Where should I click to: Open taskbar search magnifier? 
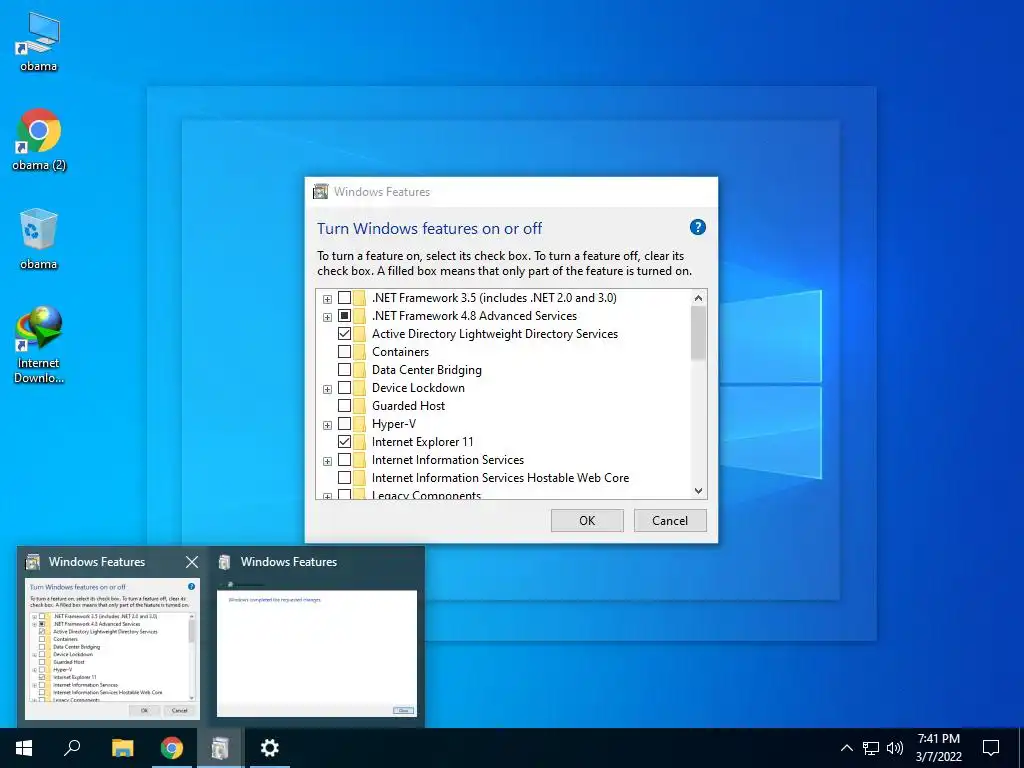72,748
